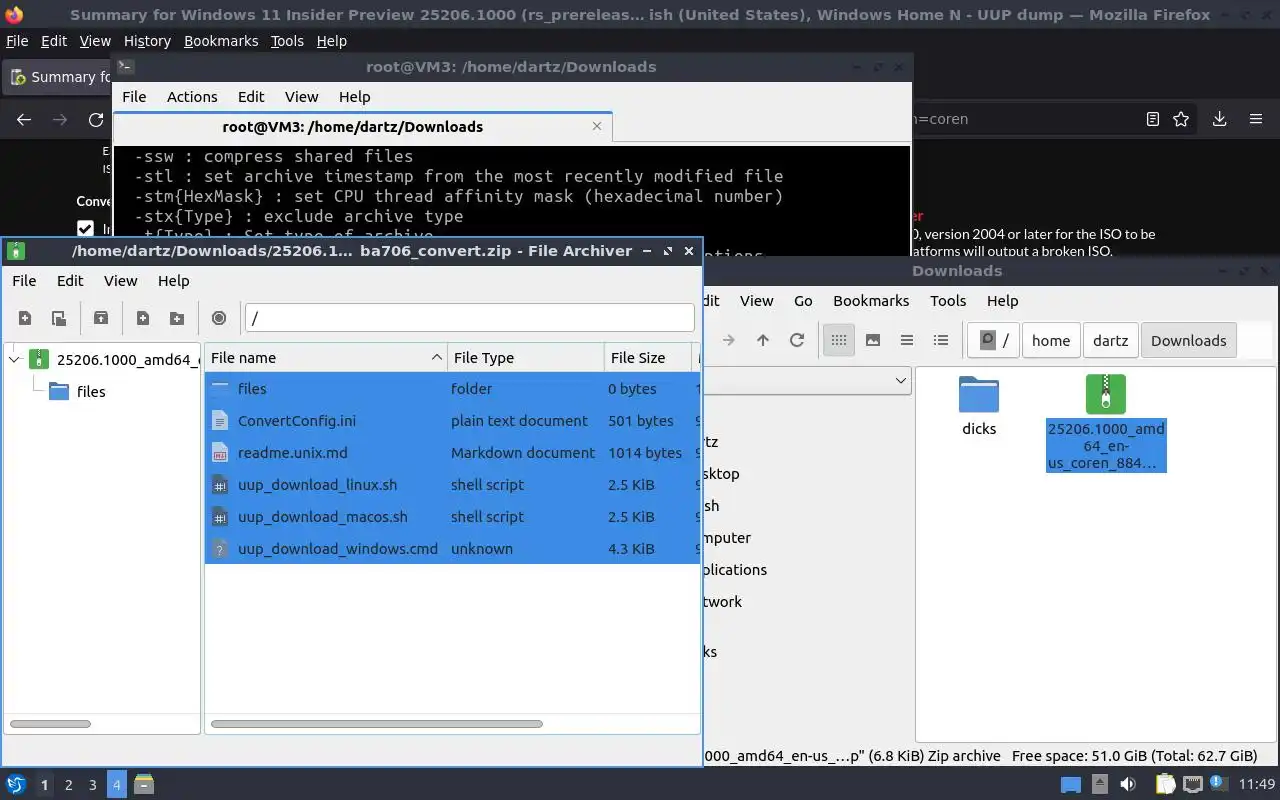
Task: Toggle the checkbox on the UUP dump page
Action: 85,229
